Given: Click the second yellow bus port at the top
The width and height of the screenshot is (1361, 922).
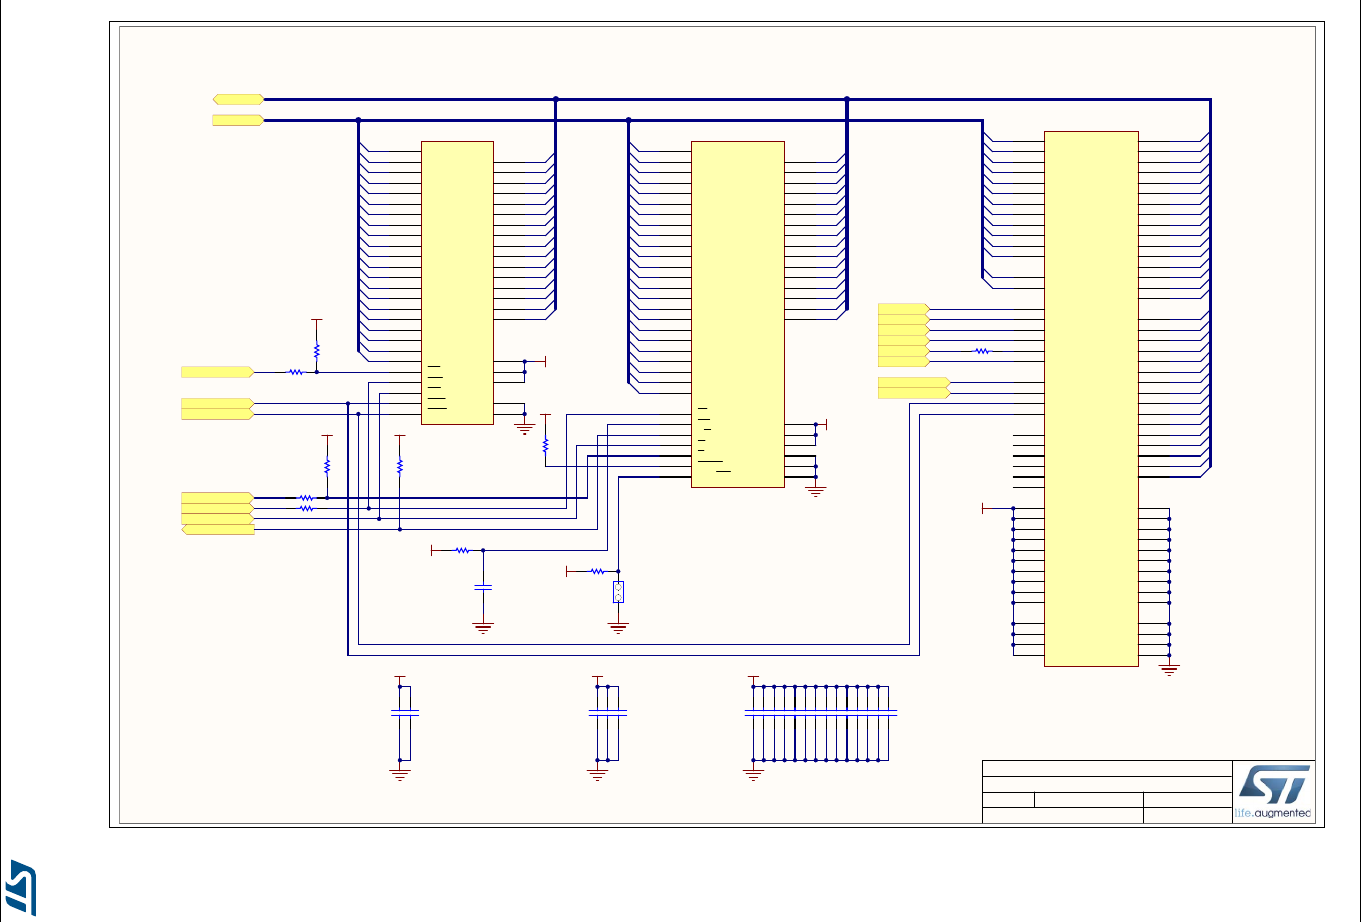Looking at the screenshot, I should point(238,120).
